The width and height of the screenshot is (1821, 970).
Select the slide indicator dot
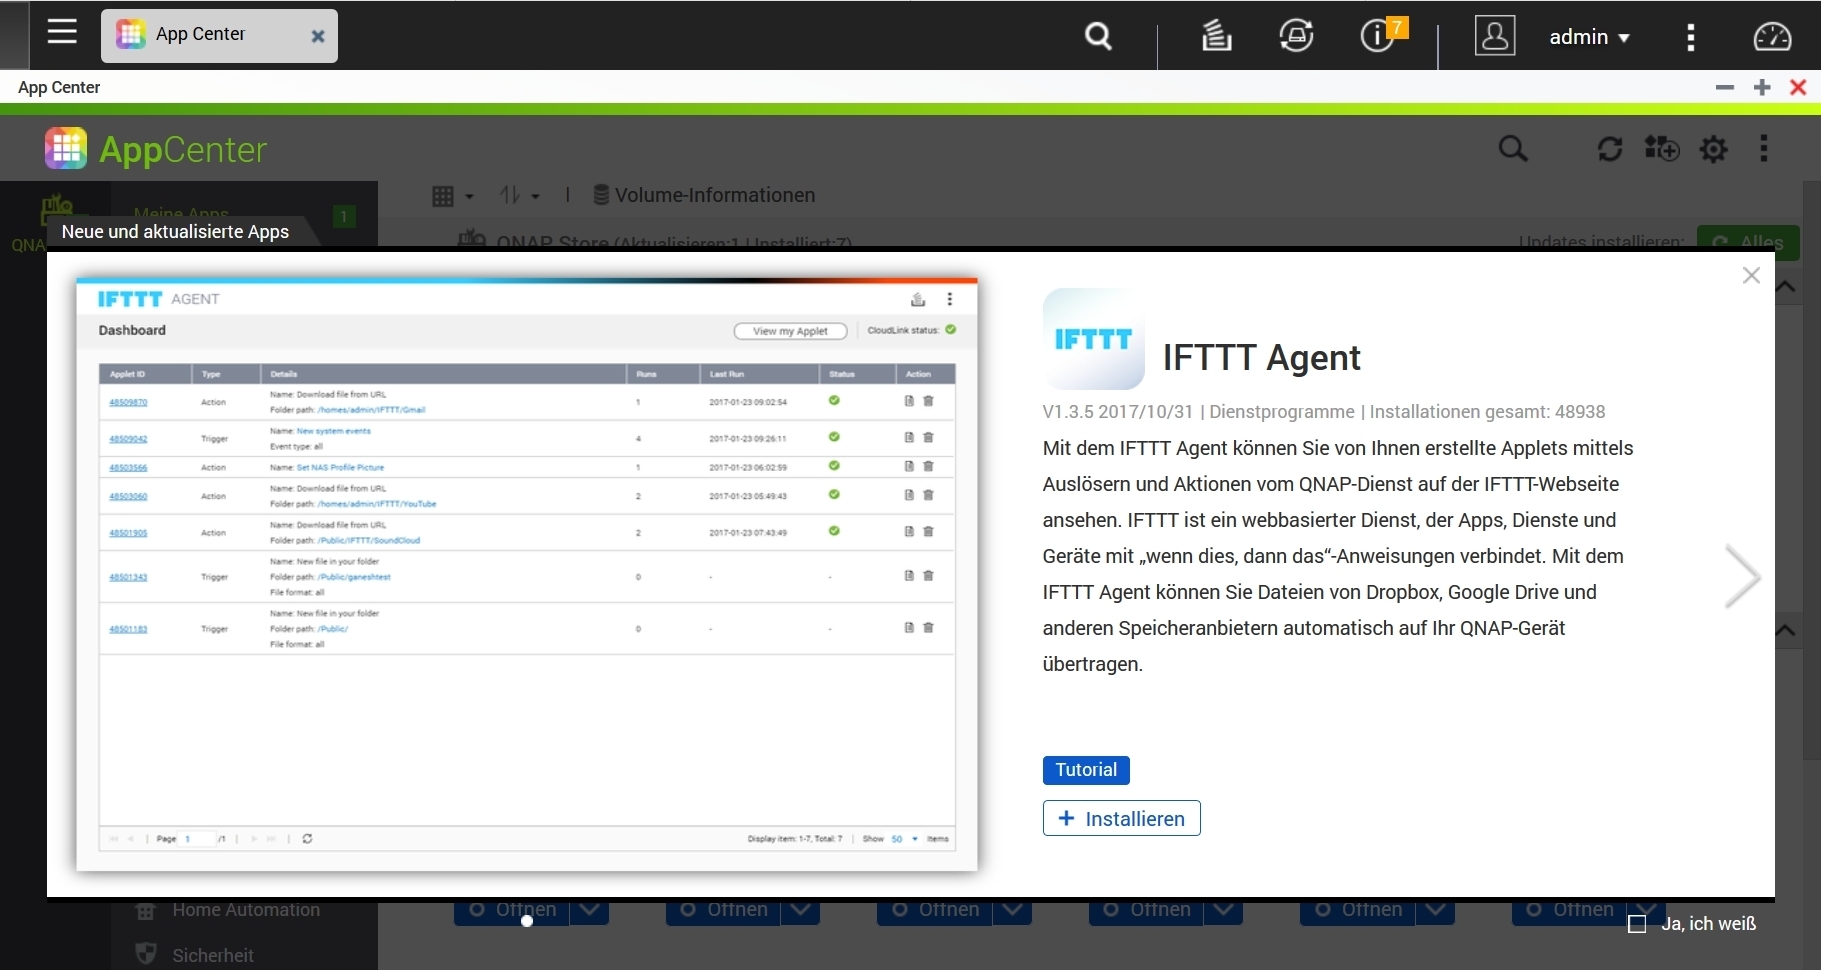[527, 920]
